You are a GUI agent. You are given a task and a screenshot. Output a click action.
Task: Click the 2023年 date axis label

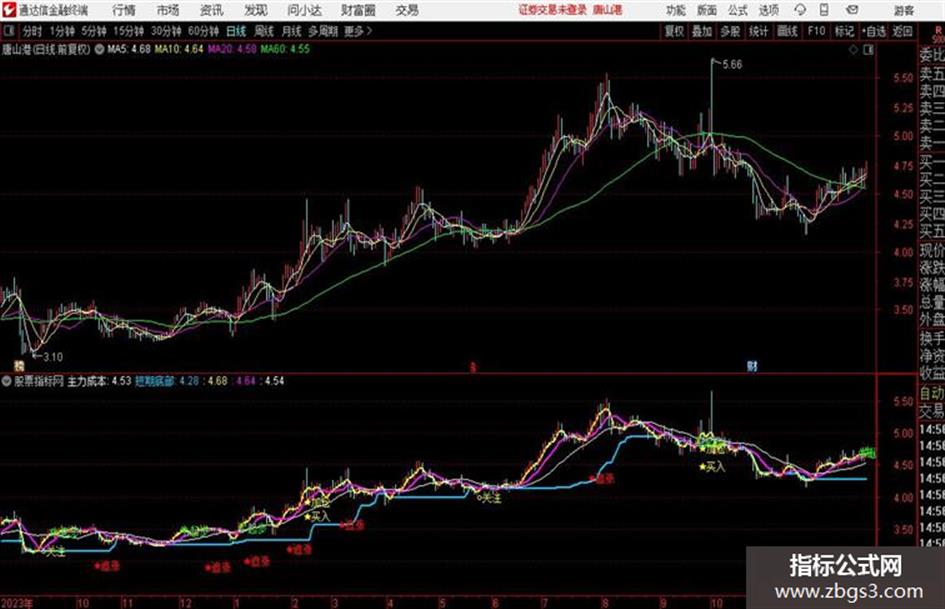pyautogui.click(x=17, y=603)
